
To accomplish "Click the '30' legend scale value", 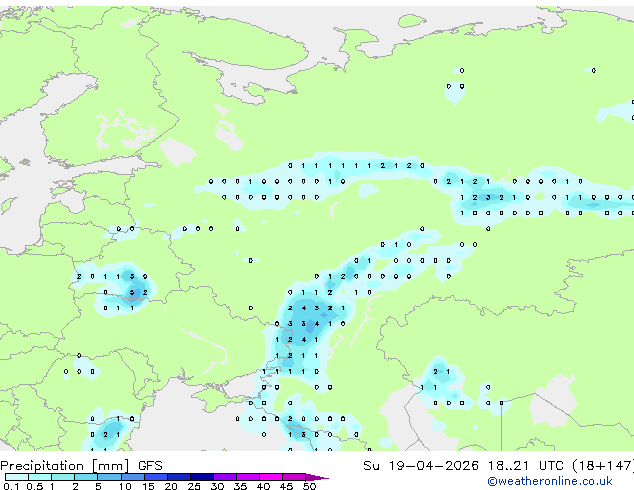I will [217, 486].
